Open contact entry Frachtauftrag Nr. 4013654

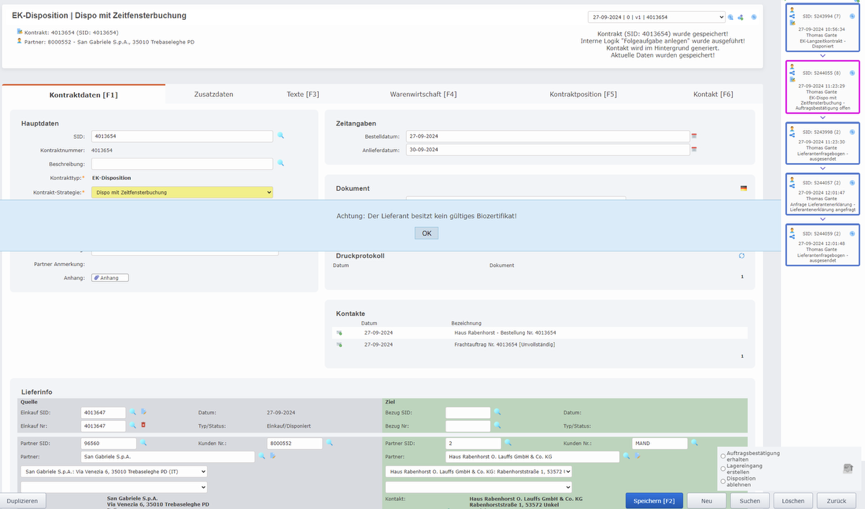click(339, 345)
